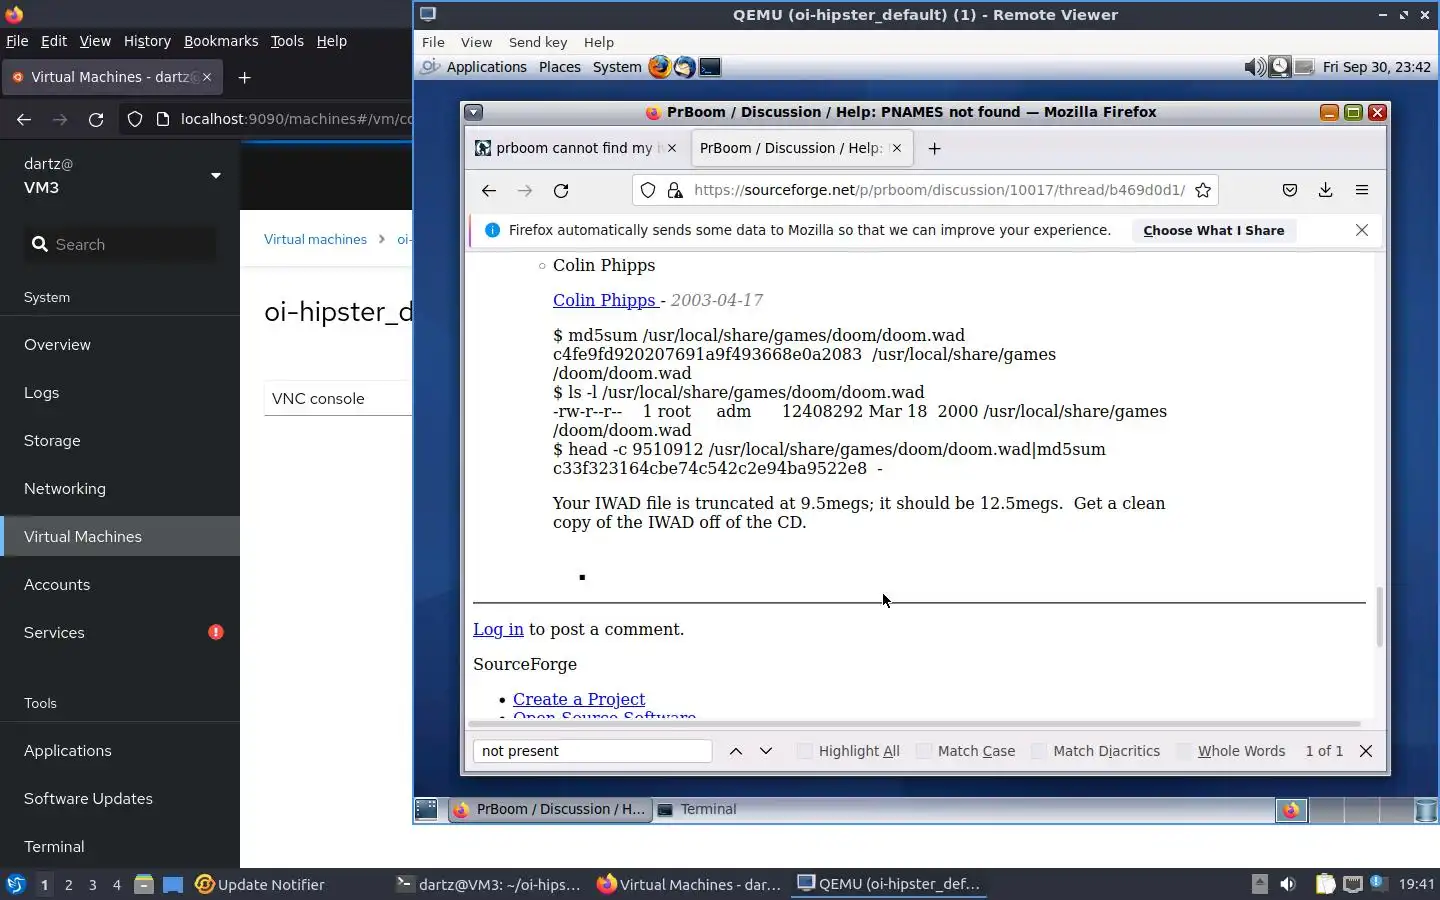Open the guest Applications menu
This screenshot has width=1440, height=900.
click(x=486, y=67)
